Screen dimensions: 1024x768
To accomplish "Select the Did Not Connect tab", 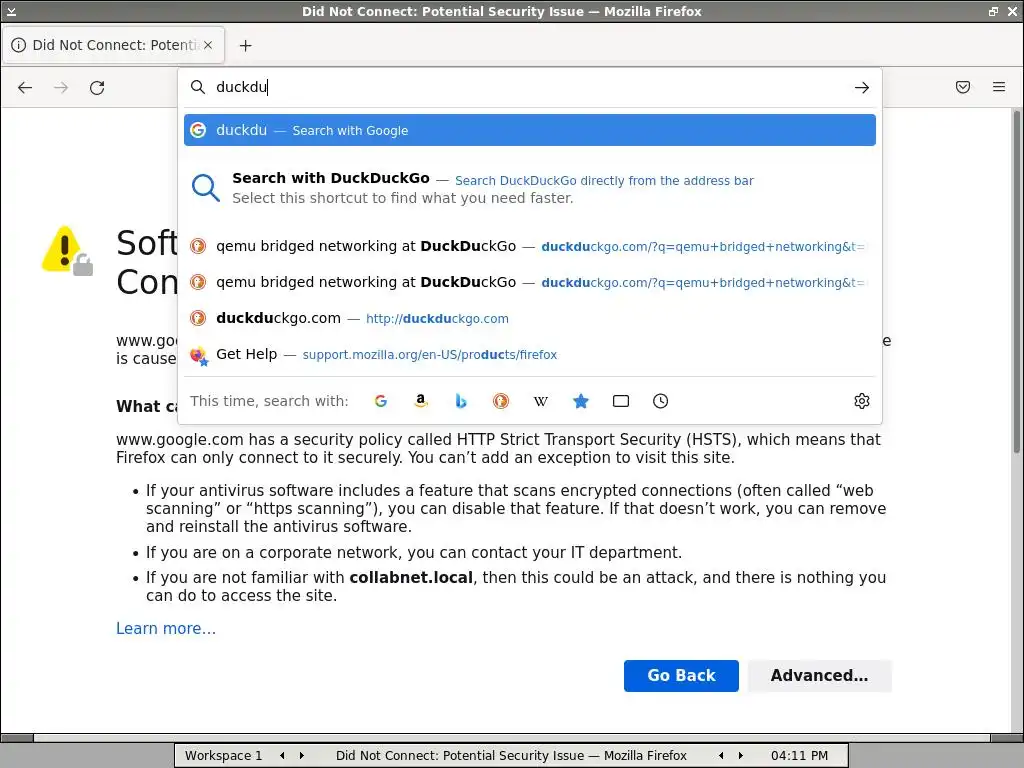I will coord(114,45).
